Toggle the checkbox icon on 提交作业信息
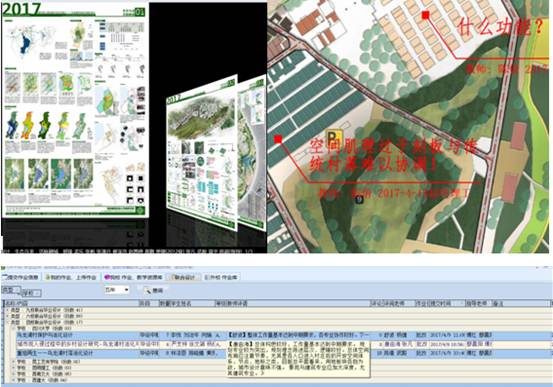Screen dimensions: 553x387 5,277
